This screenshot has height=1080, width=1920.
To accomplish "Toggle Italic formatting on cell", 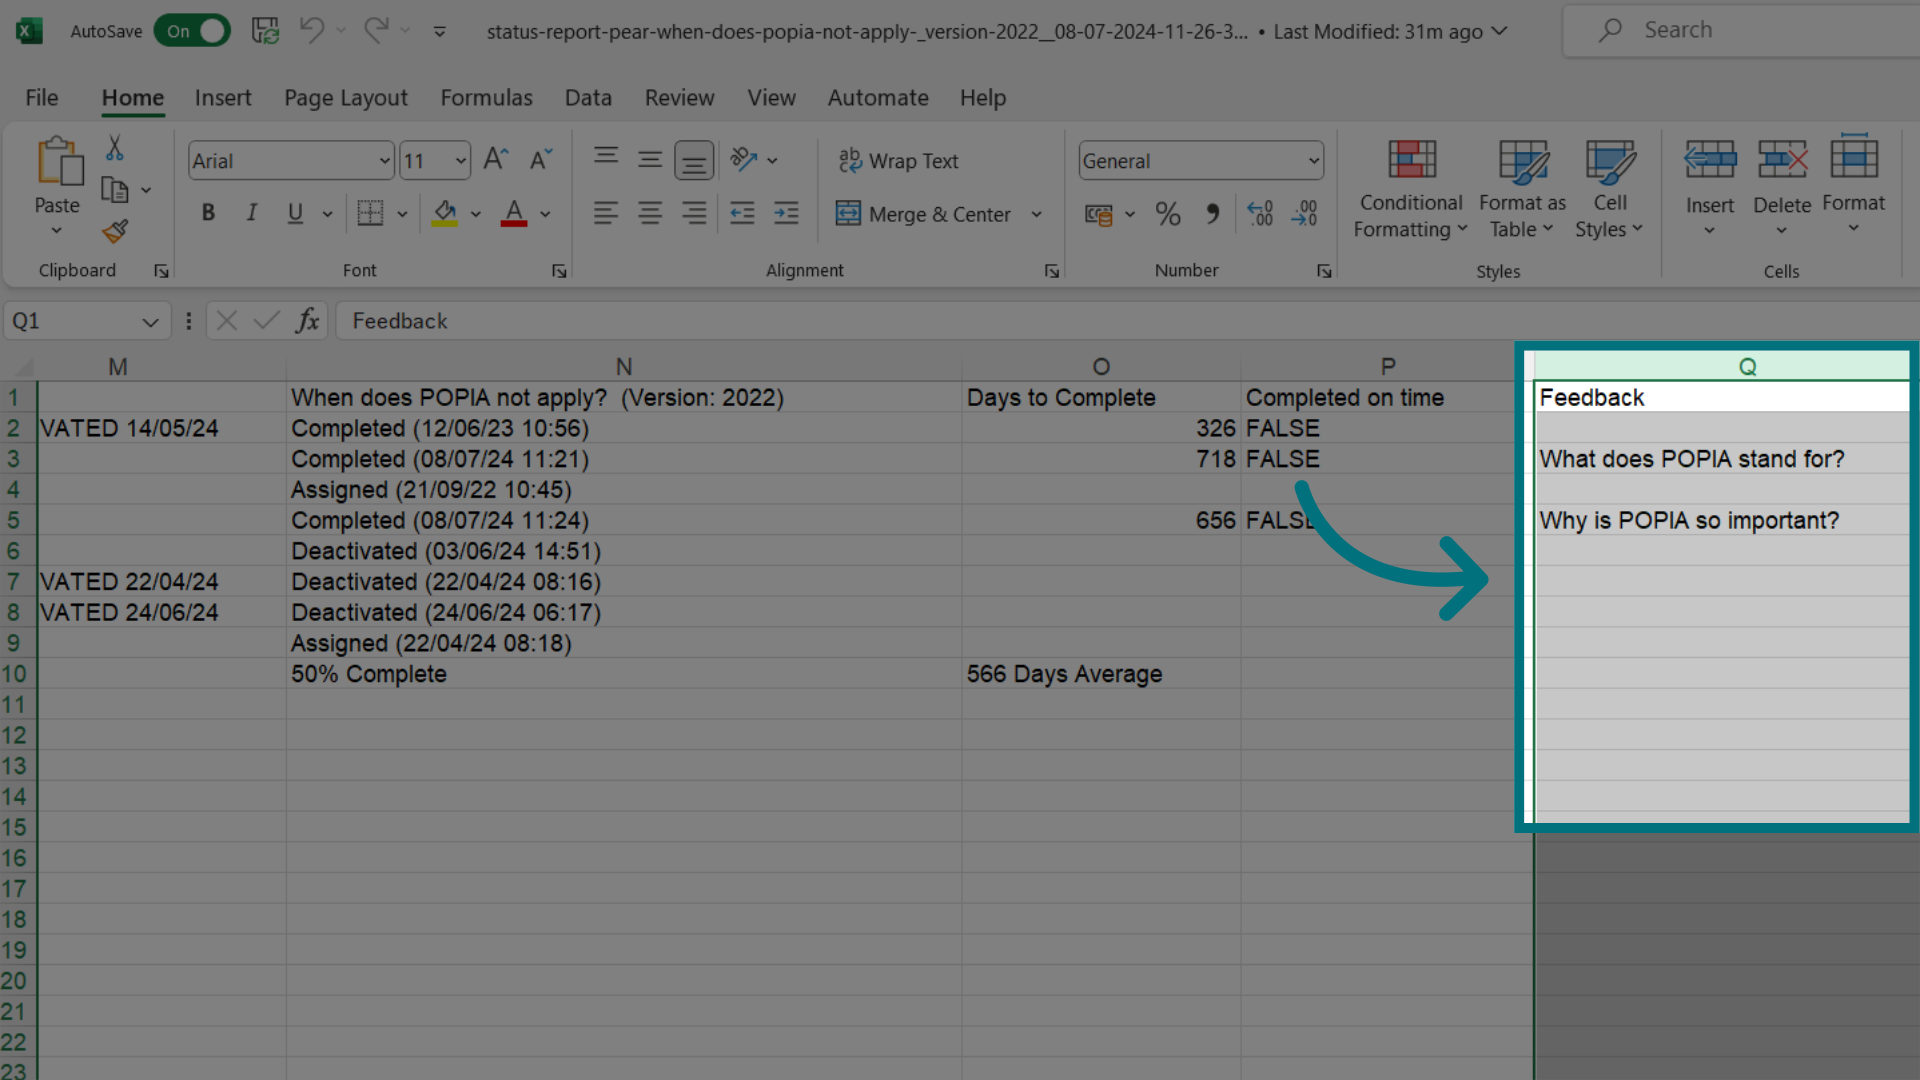I will (x=251, y=212).
